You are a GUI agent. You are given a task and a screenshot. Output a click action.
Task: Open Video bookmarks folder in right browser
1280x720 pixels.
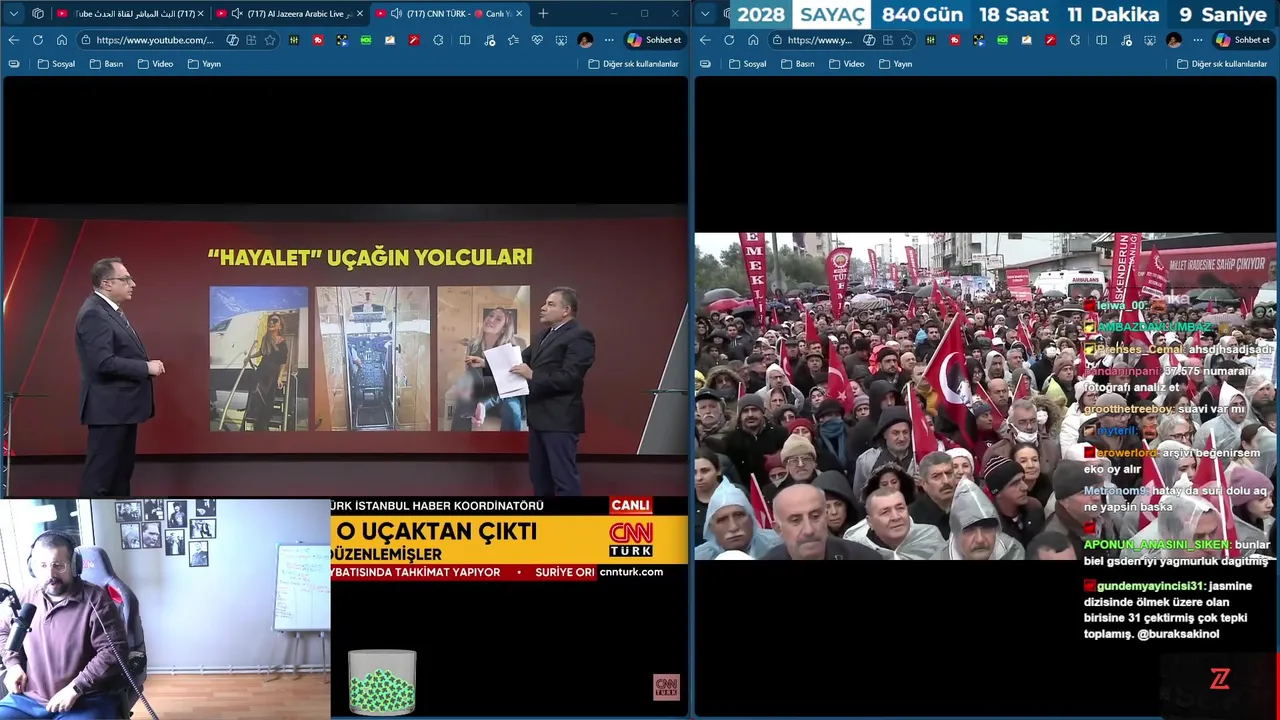point(846,64)
